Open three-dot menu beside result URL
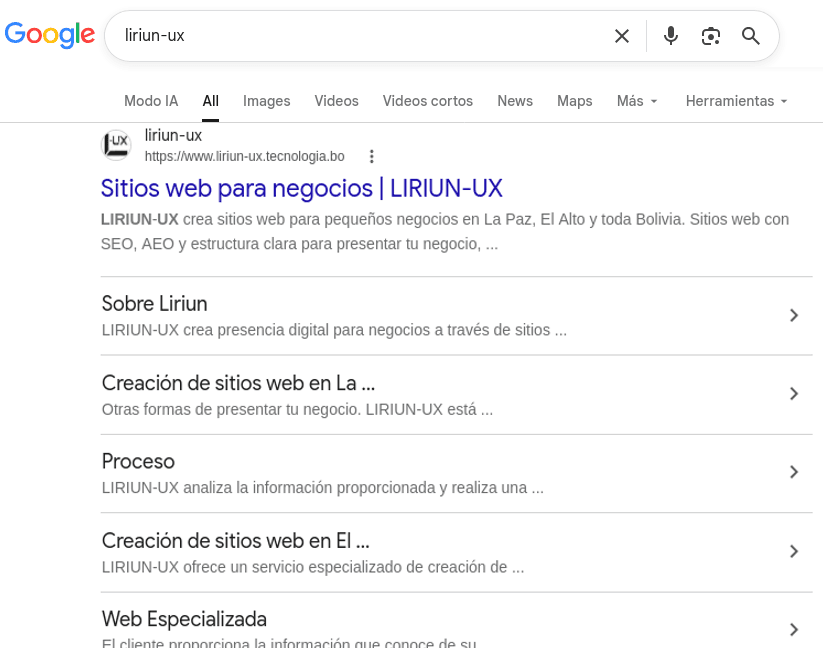 [x=372, y=156]
